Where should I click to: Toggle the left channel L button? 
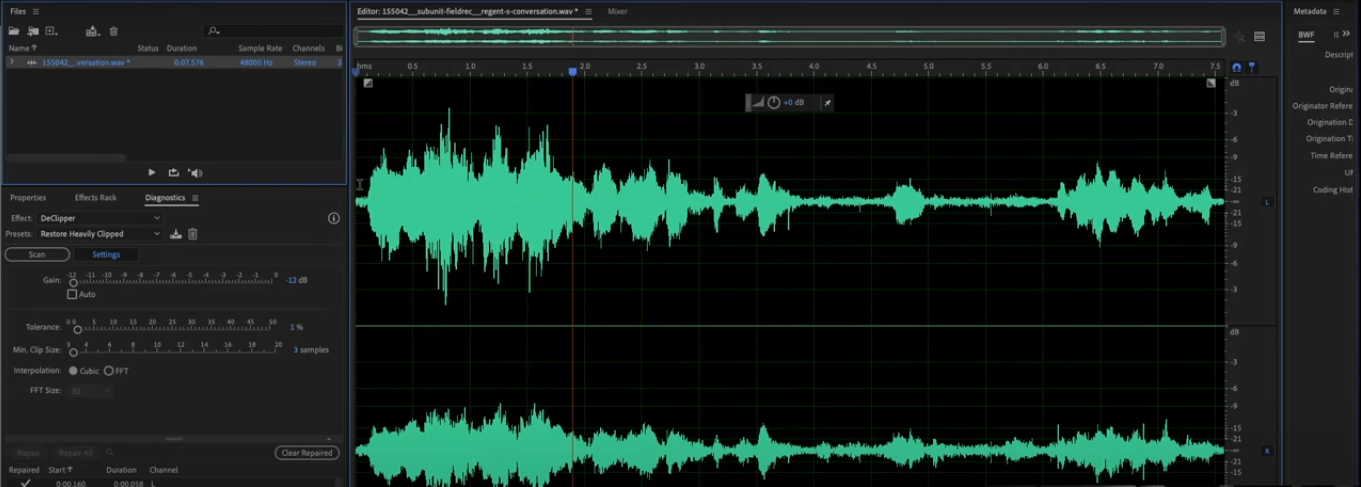(x=1267, y=202)
